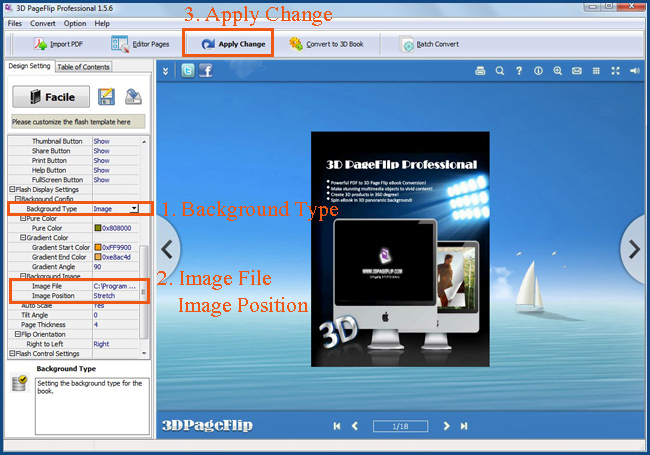Share the book on Facebook
Viewport: 650px width, 455px height.
click(x=206, y=70)
